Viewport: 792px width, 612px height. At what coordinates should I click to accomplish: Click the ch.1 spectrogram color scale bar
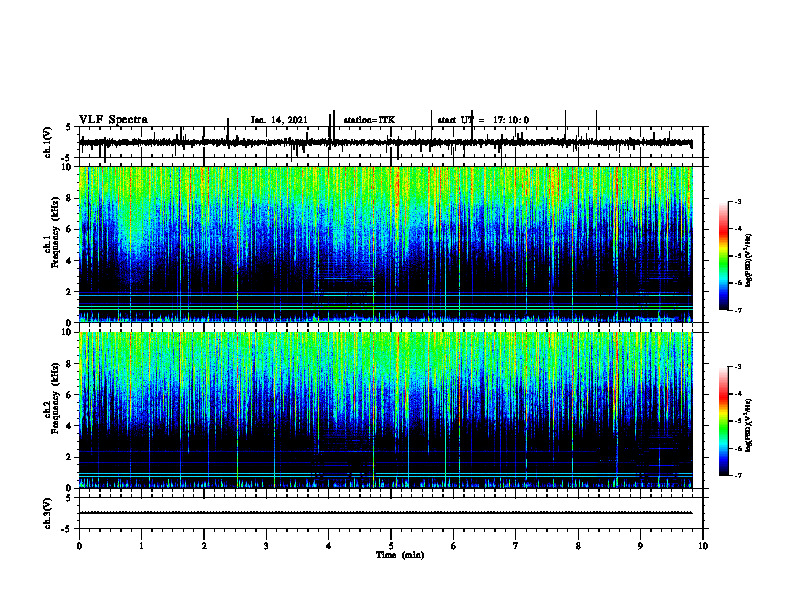[723, 256]
